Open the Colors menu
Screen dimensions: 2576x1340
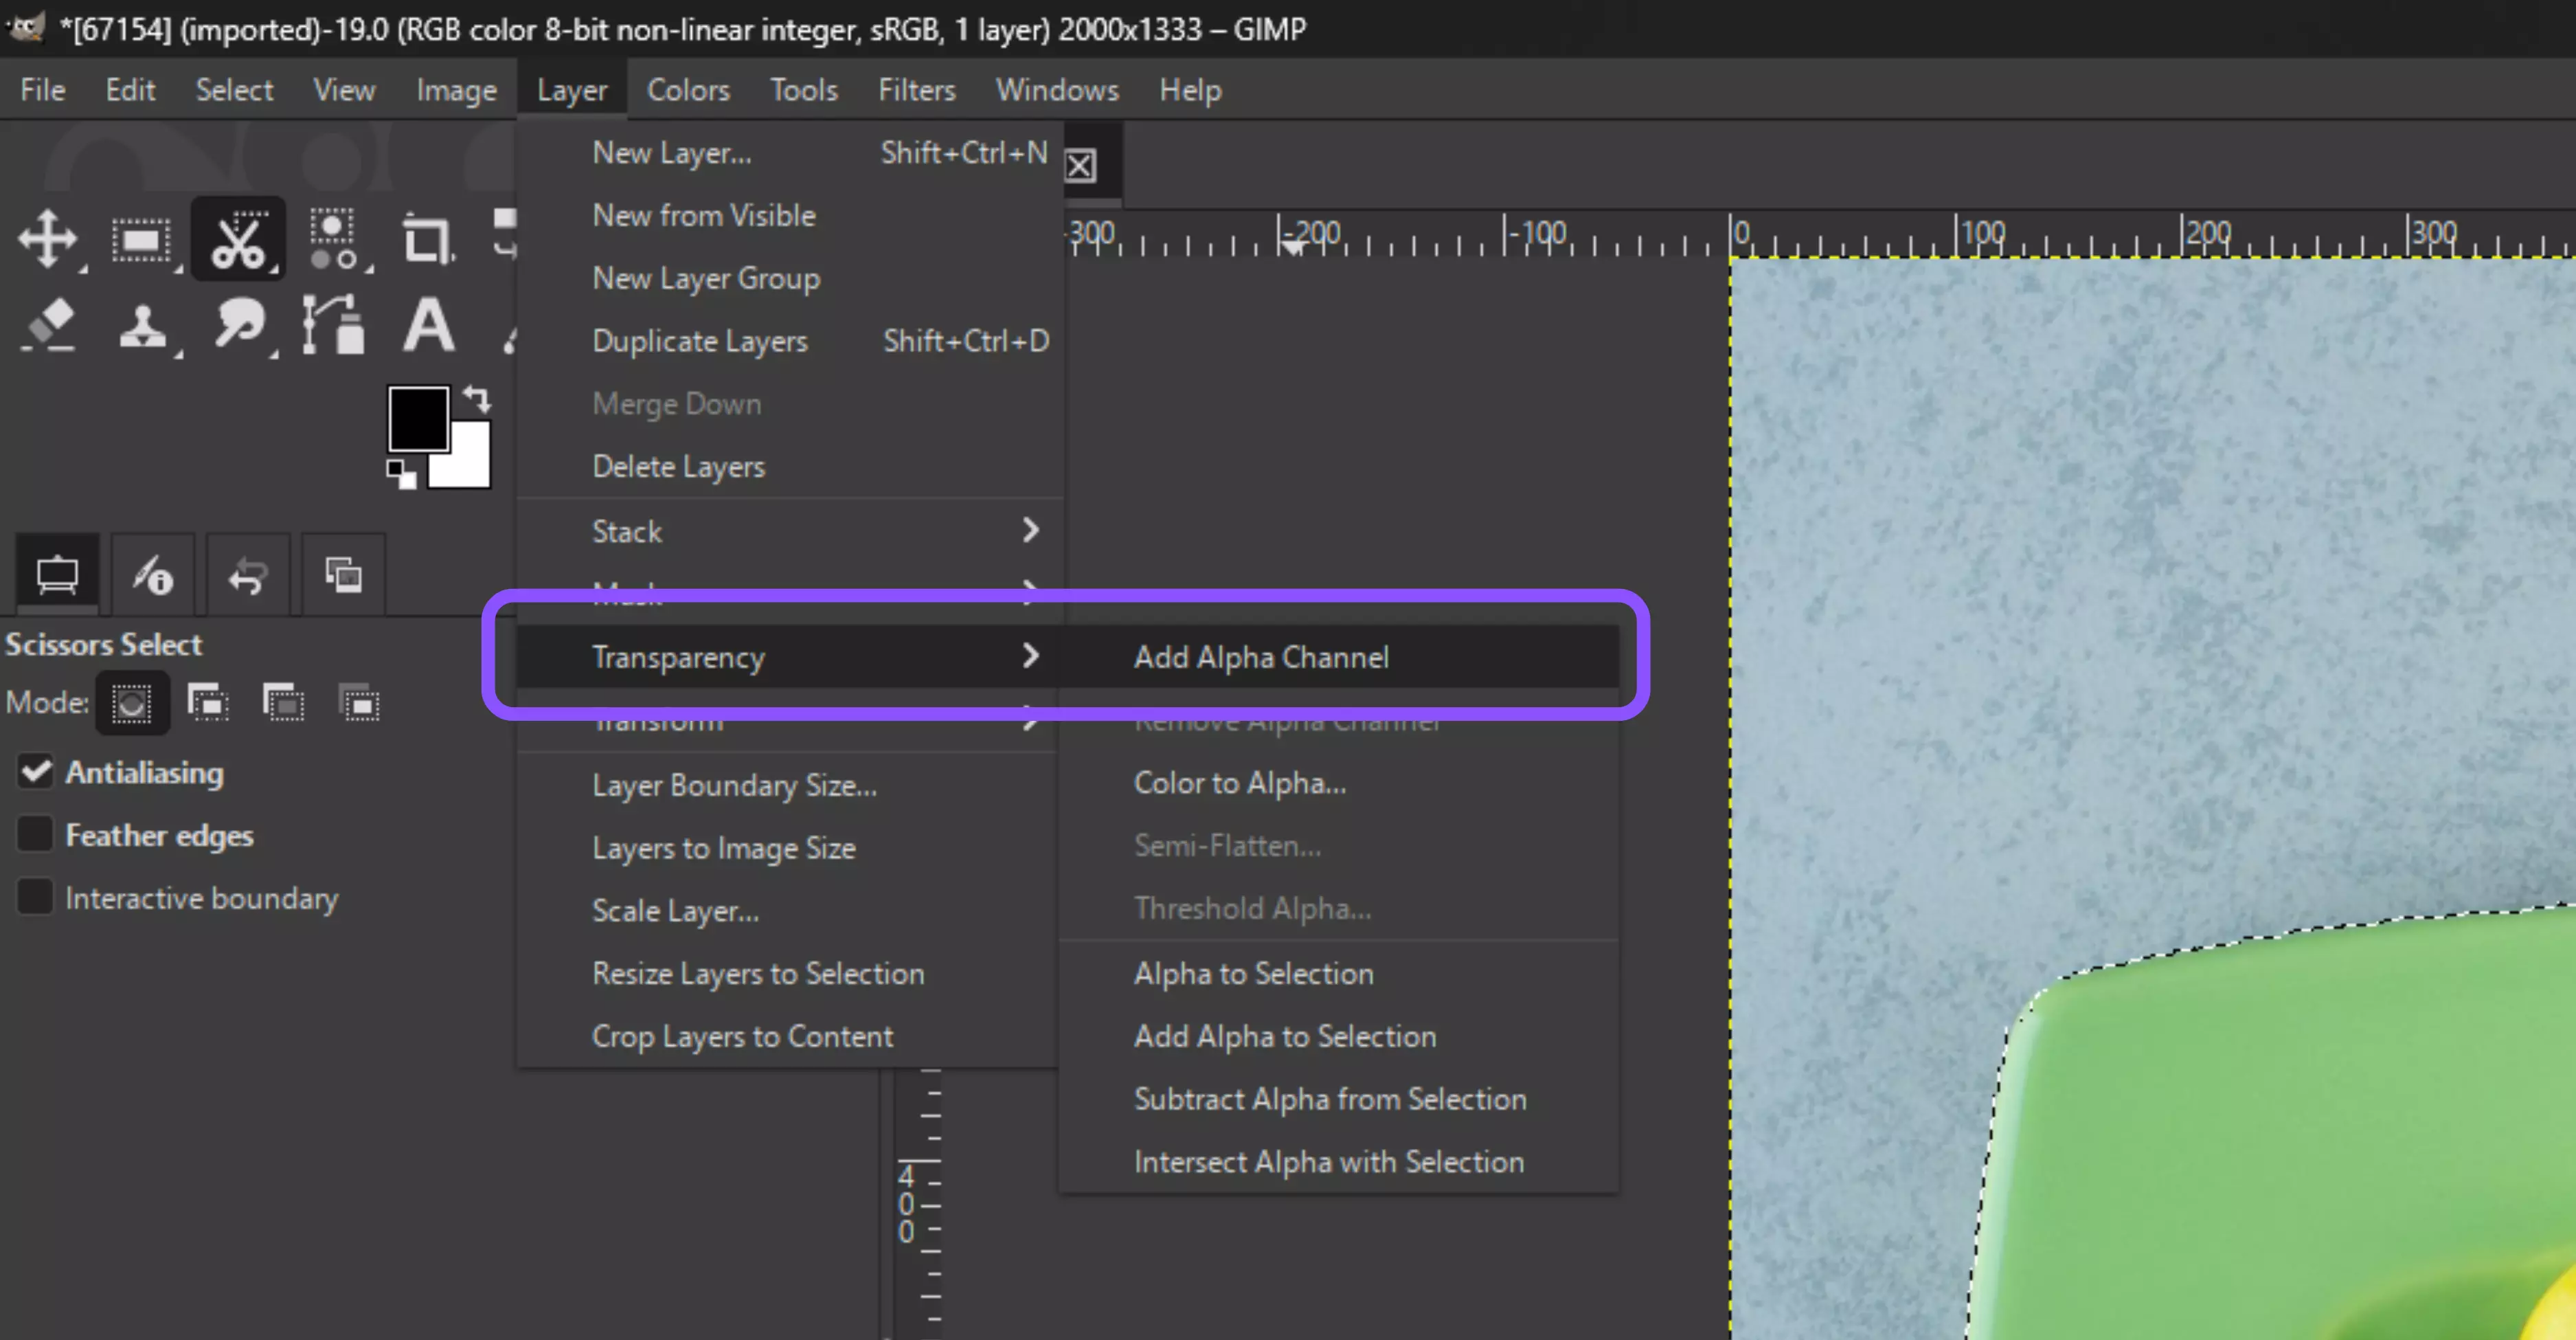688,90
